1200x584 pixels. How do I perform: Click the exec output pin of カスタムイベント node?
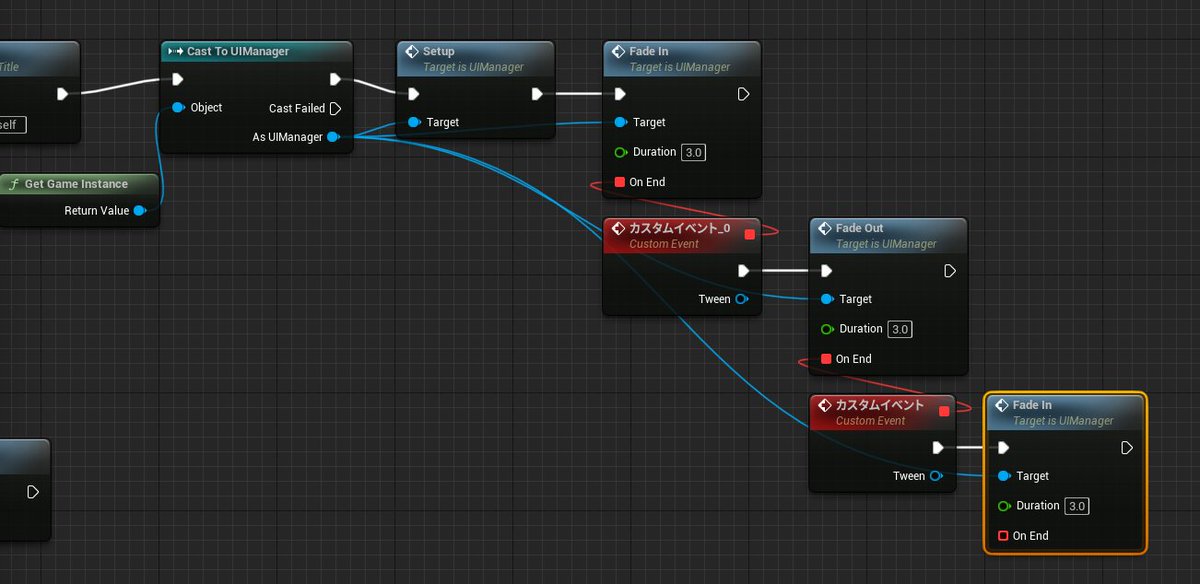click(x=937, y=448)
